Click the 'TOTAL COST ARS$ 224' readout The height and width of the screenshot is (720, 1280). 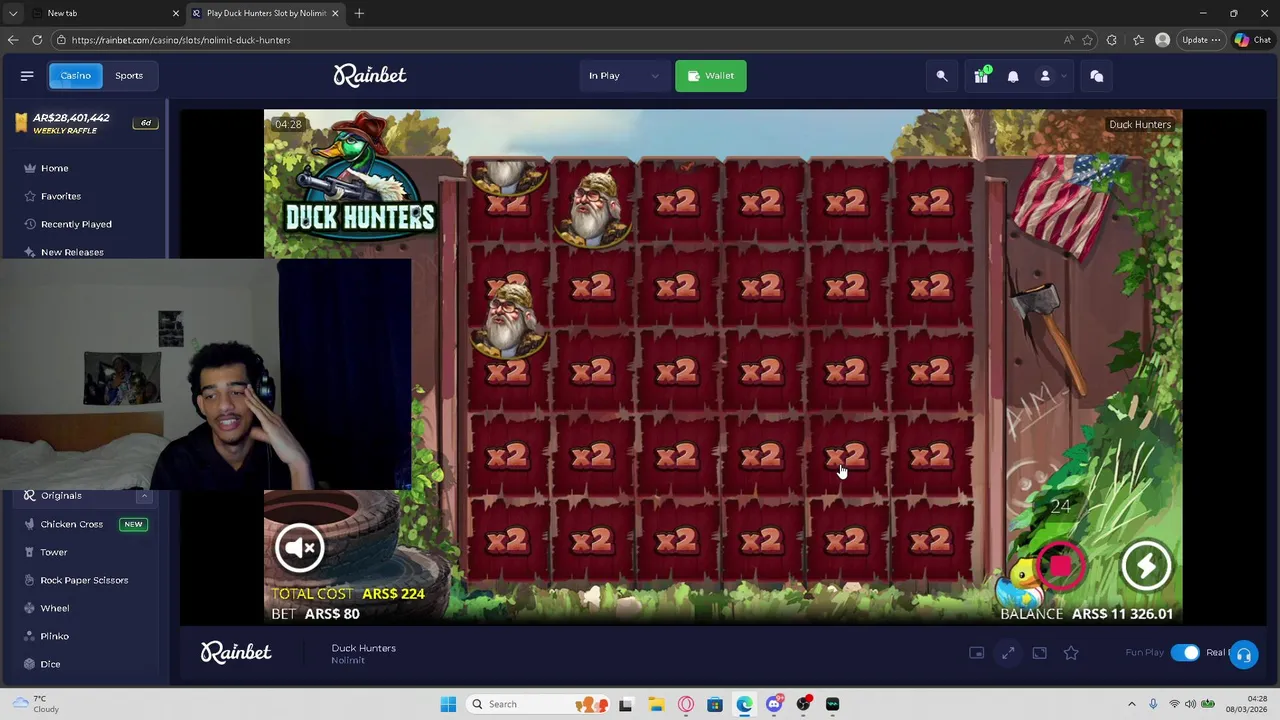coord(348,594)
